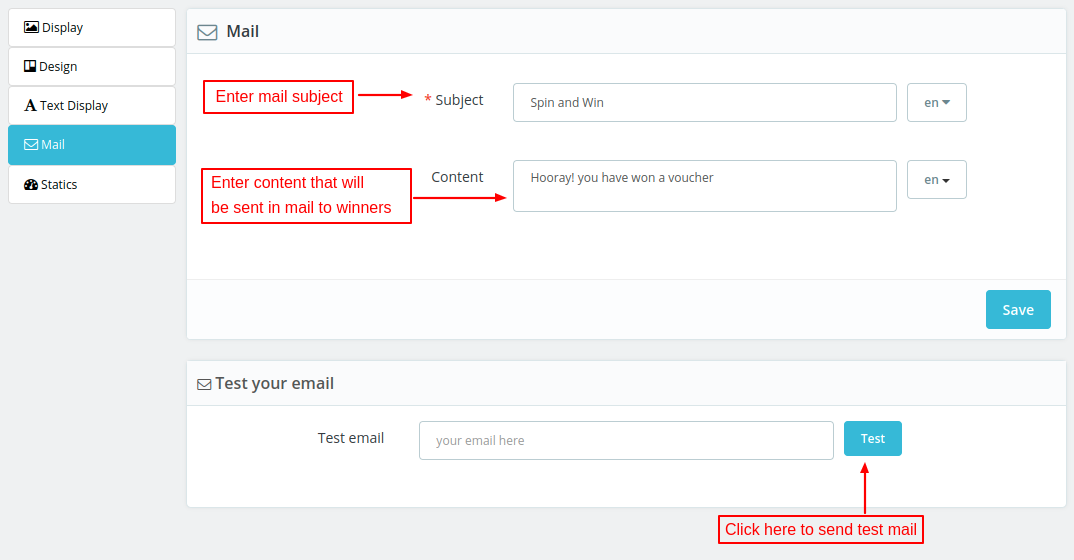Click the Design layout icon in sidebar
This screenshot has width=1074, height=560.
pyautogui.click(x=30, y=67)
